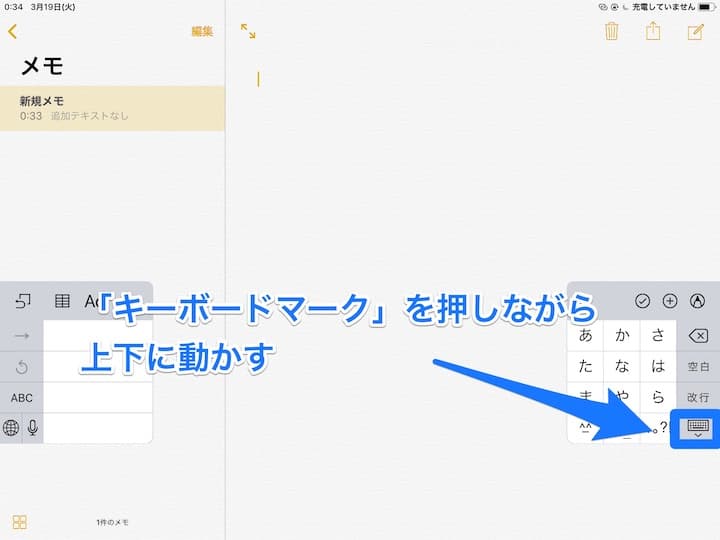Tap the た kana key
The width and height of the screenshot is (720, 540).
point(585,366)
